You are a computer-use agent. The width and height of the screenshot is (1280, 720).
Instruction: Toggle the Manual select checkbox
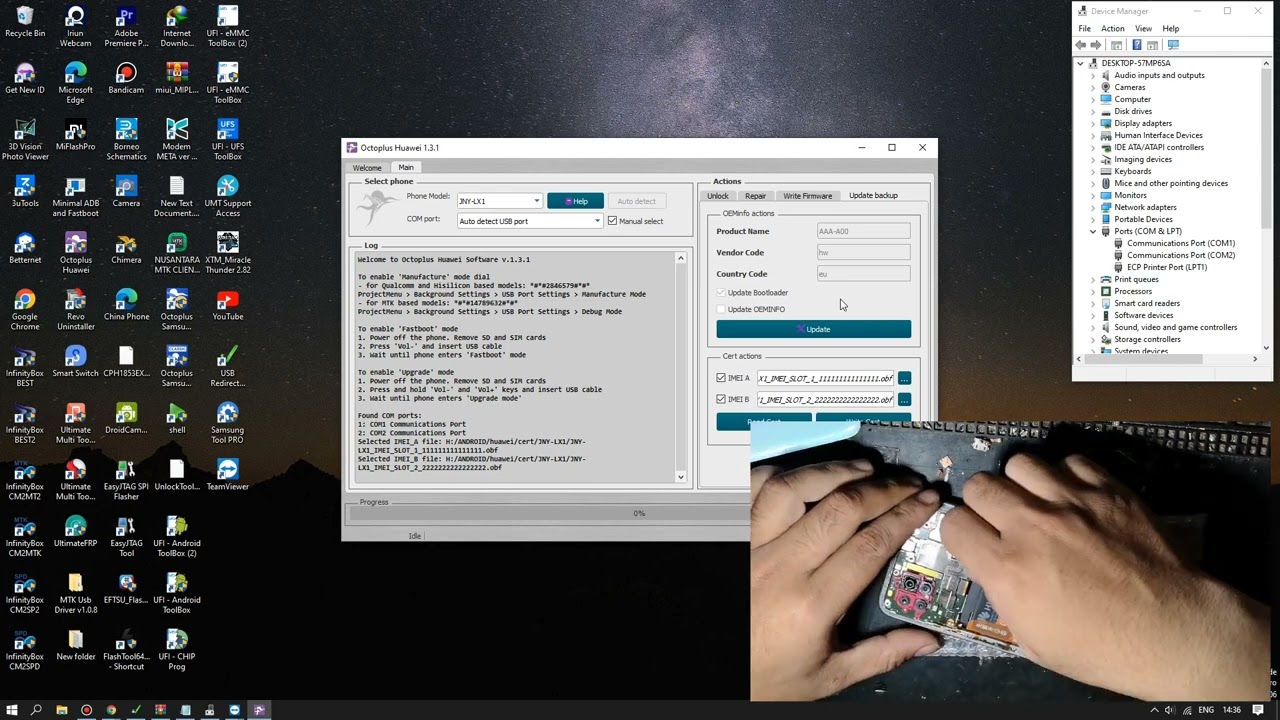(612, 221)
